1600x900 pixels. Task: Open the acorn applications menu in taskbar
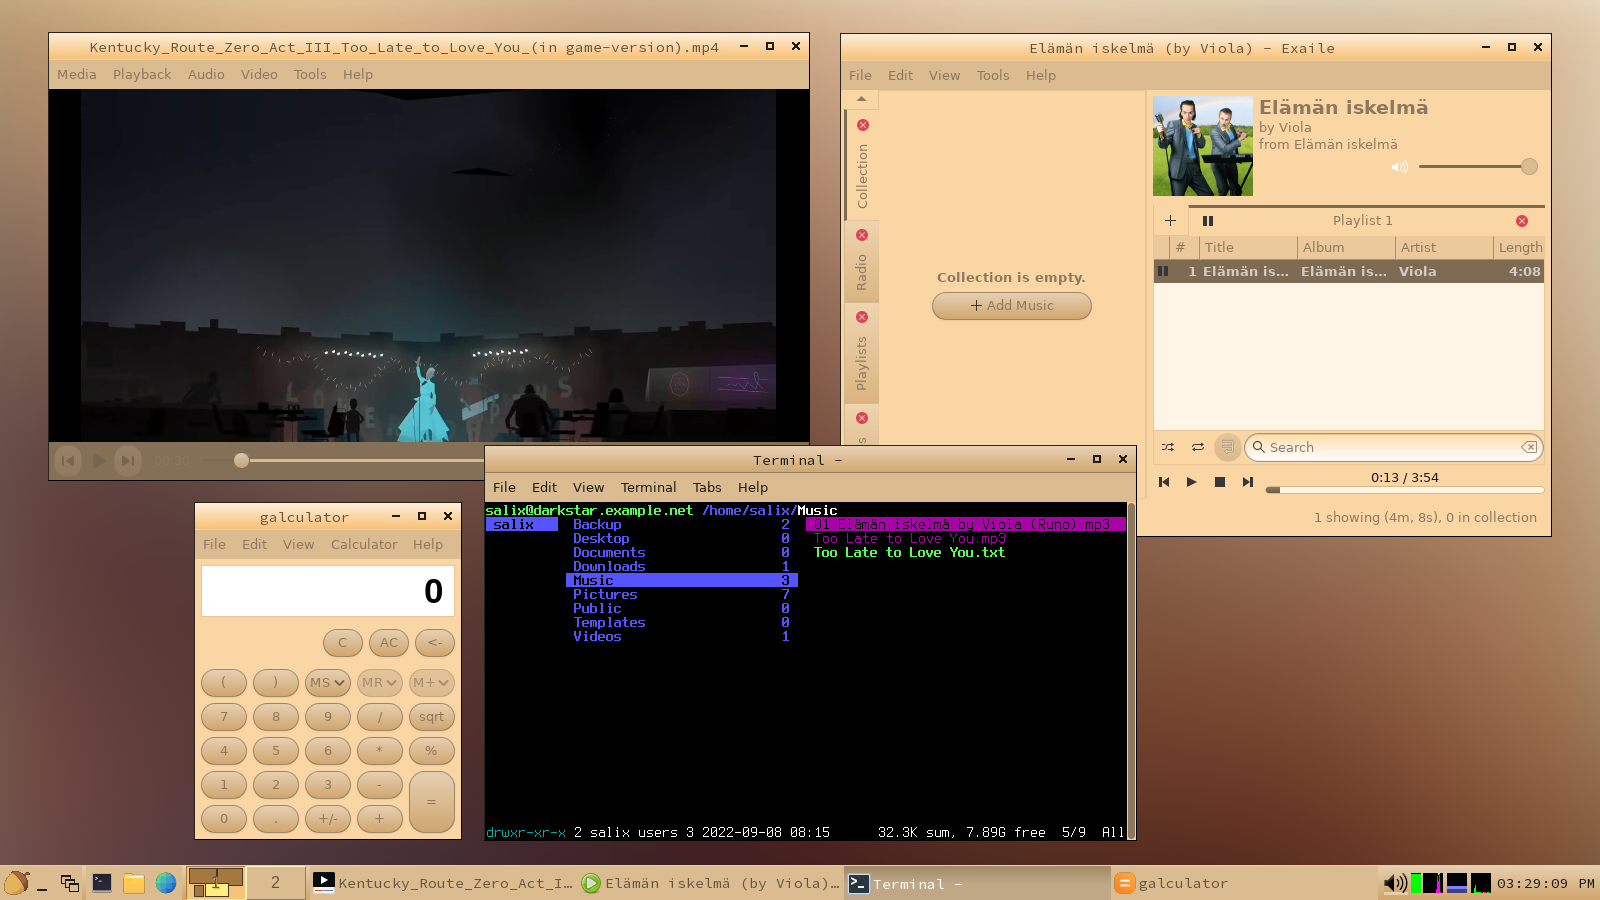point(17,882)
